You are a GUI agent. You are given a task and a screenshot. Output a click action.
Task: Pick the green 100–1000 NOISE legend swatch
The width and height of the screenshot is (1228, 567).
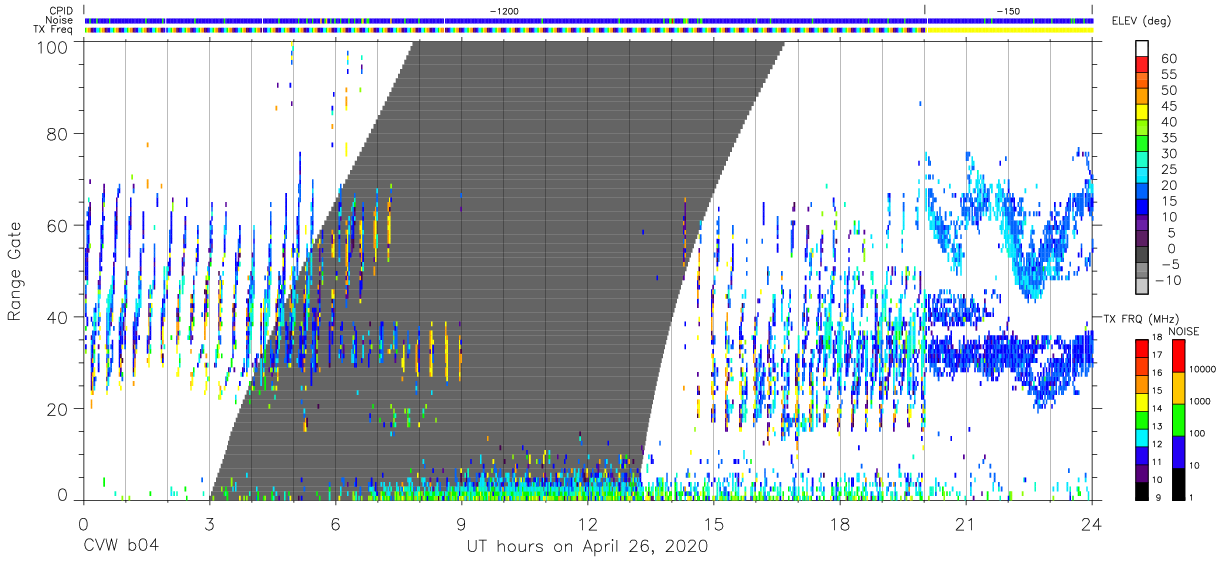pyautogui.click(x=1177, y=418)
